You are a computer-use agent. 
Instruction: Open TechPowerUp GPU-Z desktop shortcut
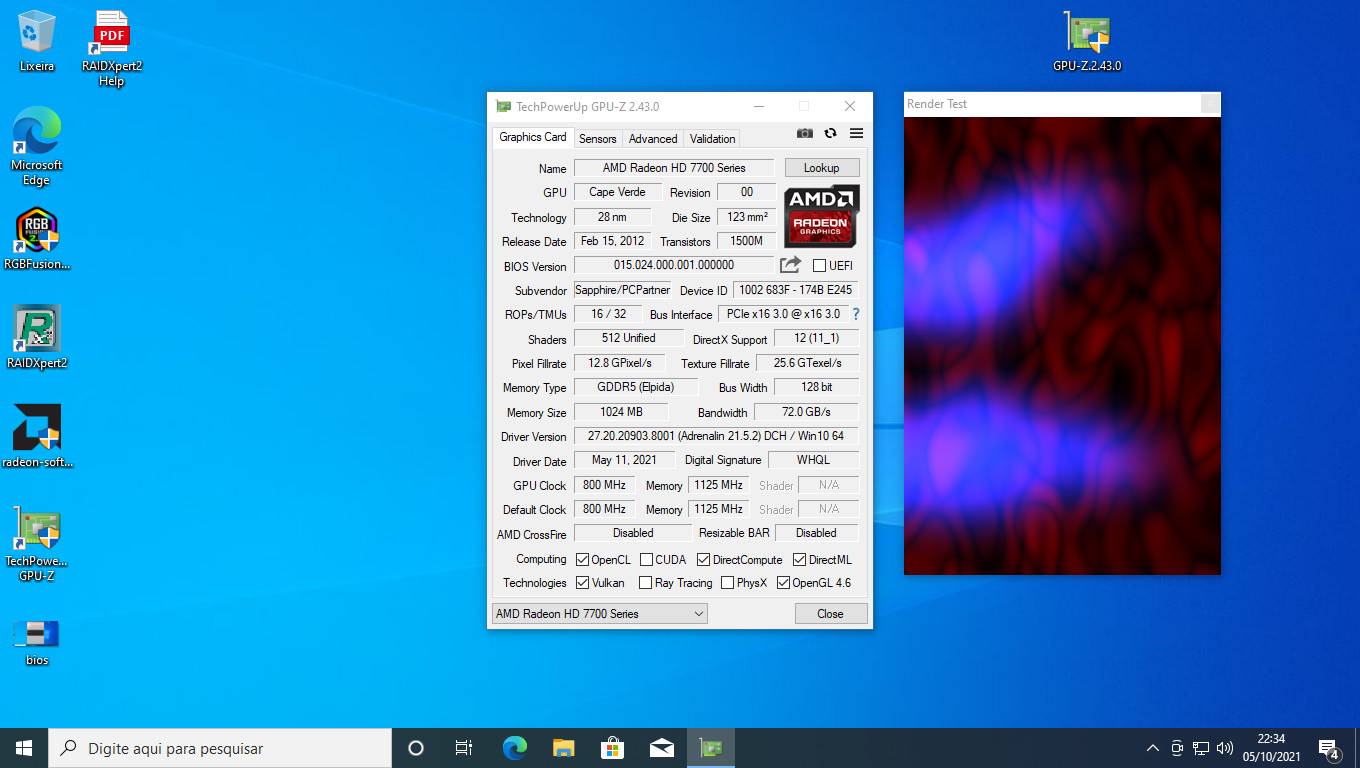click(x=37, y=544)
